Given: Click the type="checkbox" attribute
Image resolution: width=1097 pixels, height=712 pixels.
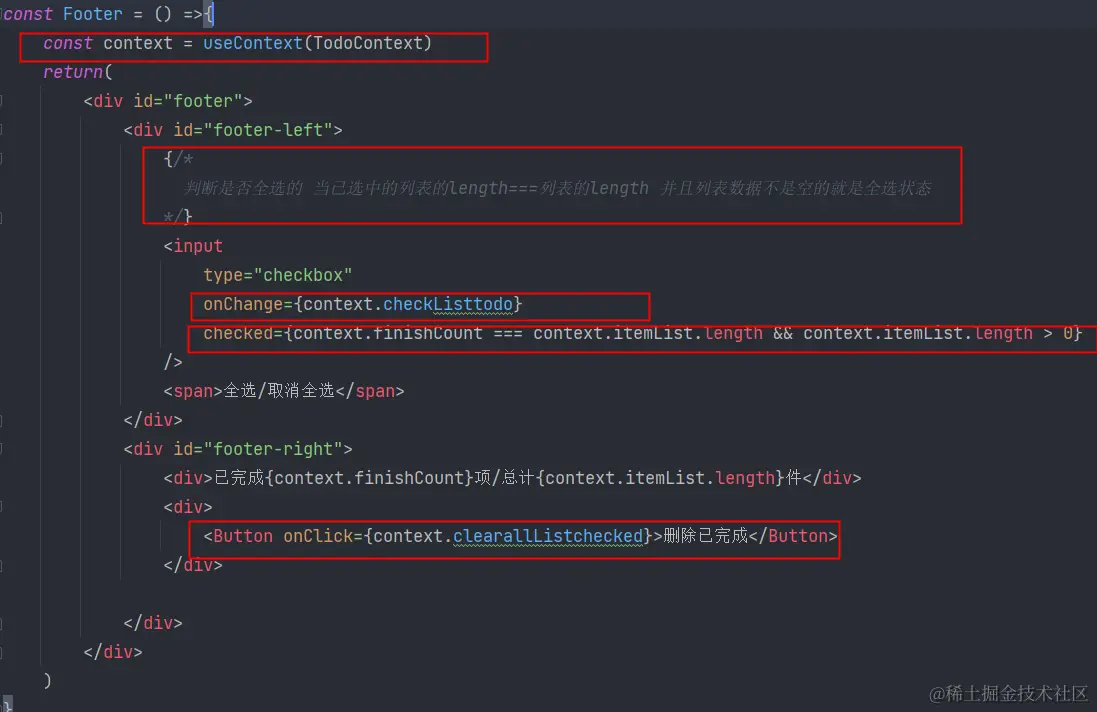Looking at the screenshot, I should tap(278, 276).
